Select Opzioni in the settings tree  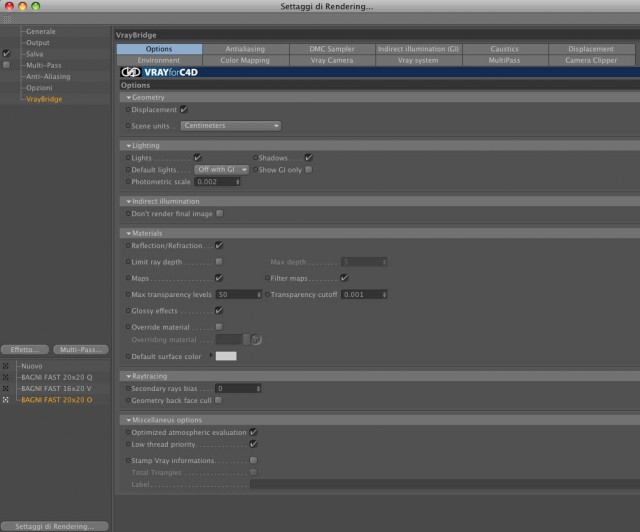point(39,88)
